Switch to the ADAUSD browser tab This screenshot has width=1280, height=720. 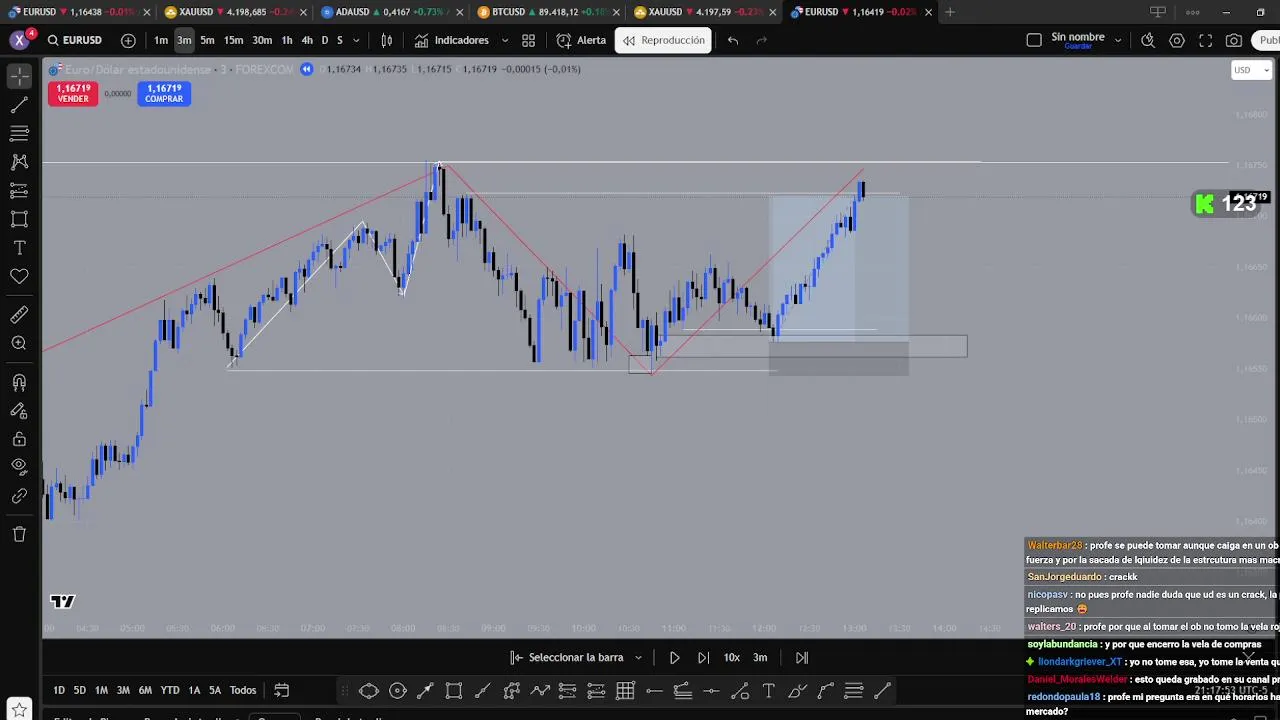[389, 12]
